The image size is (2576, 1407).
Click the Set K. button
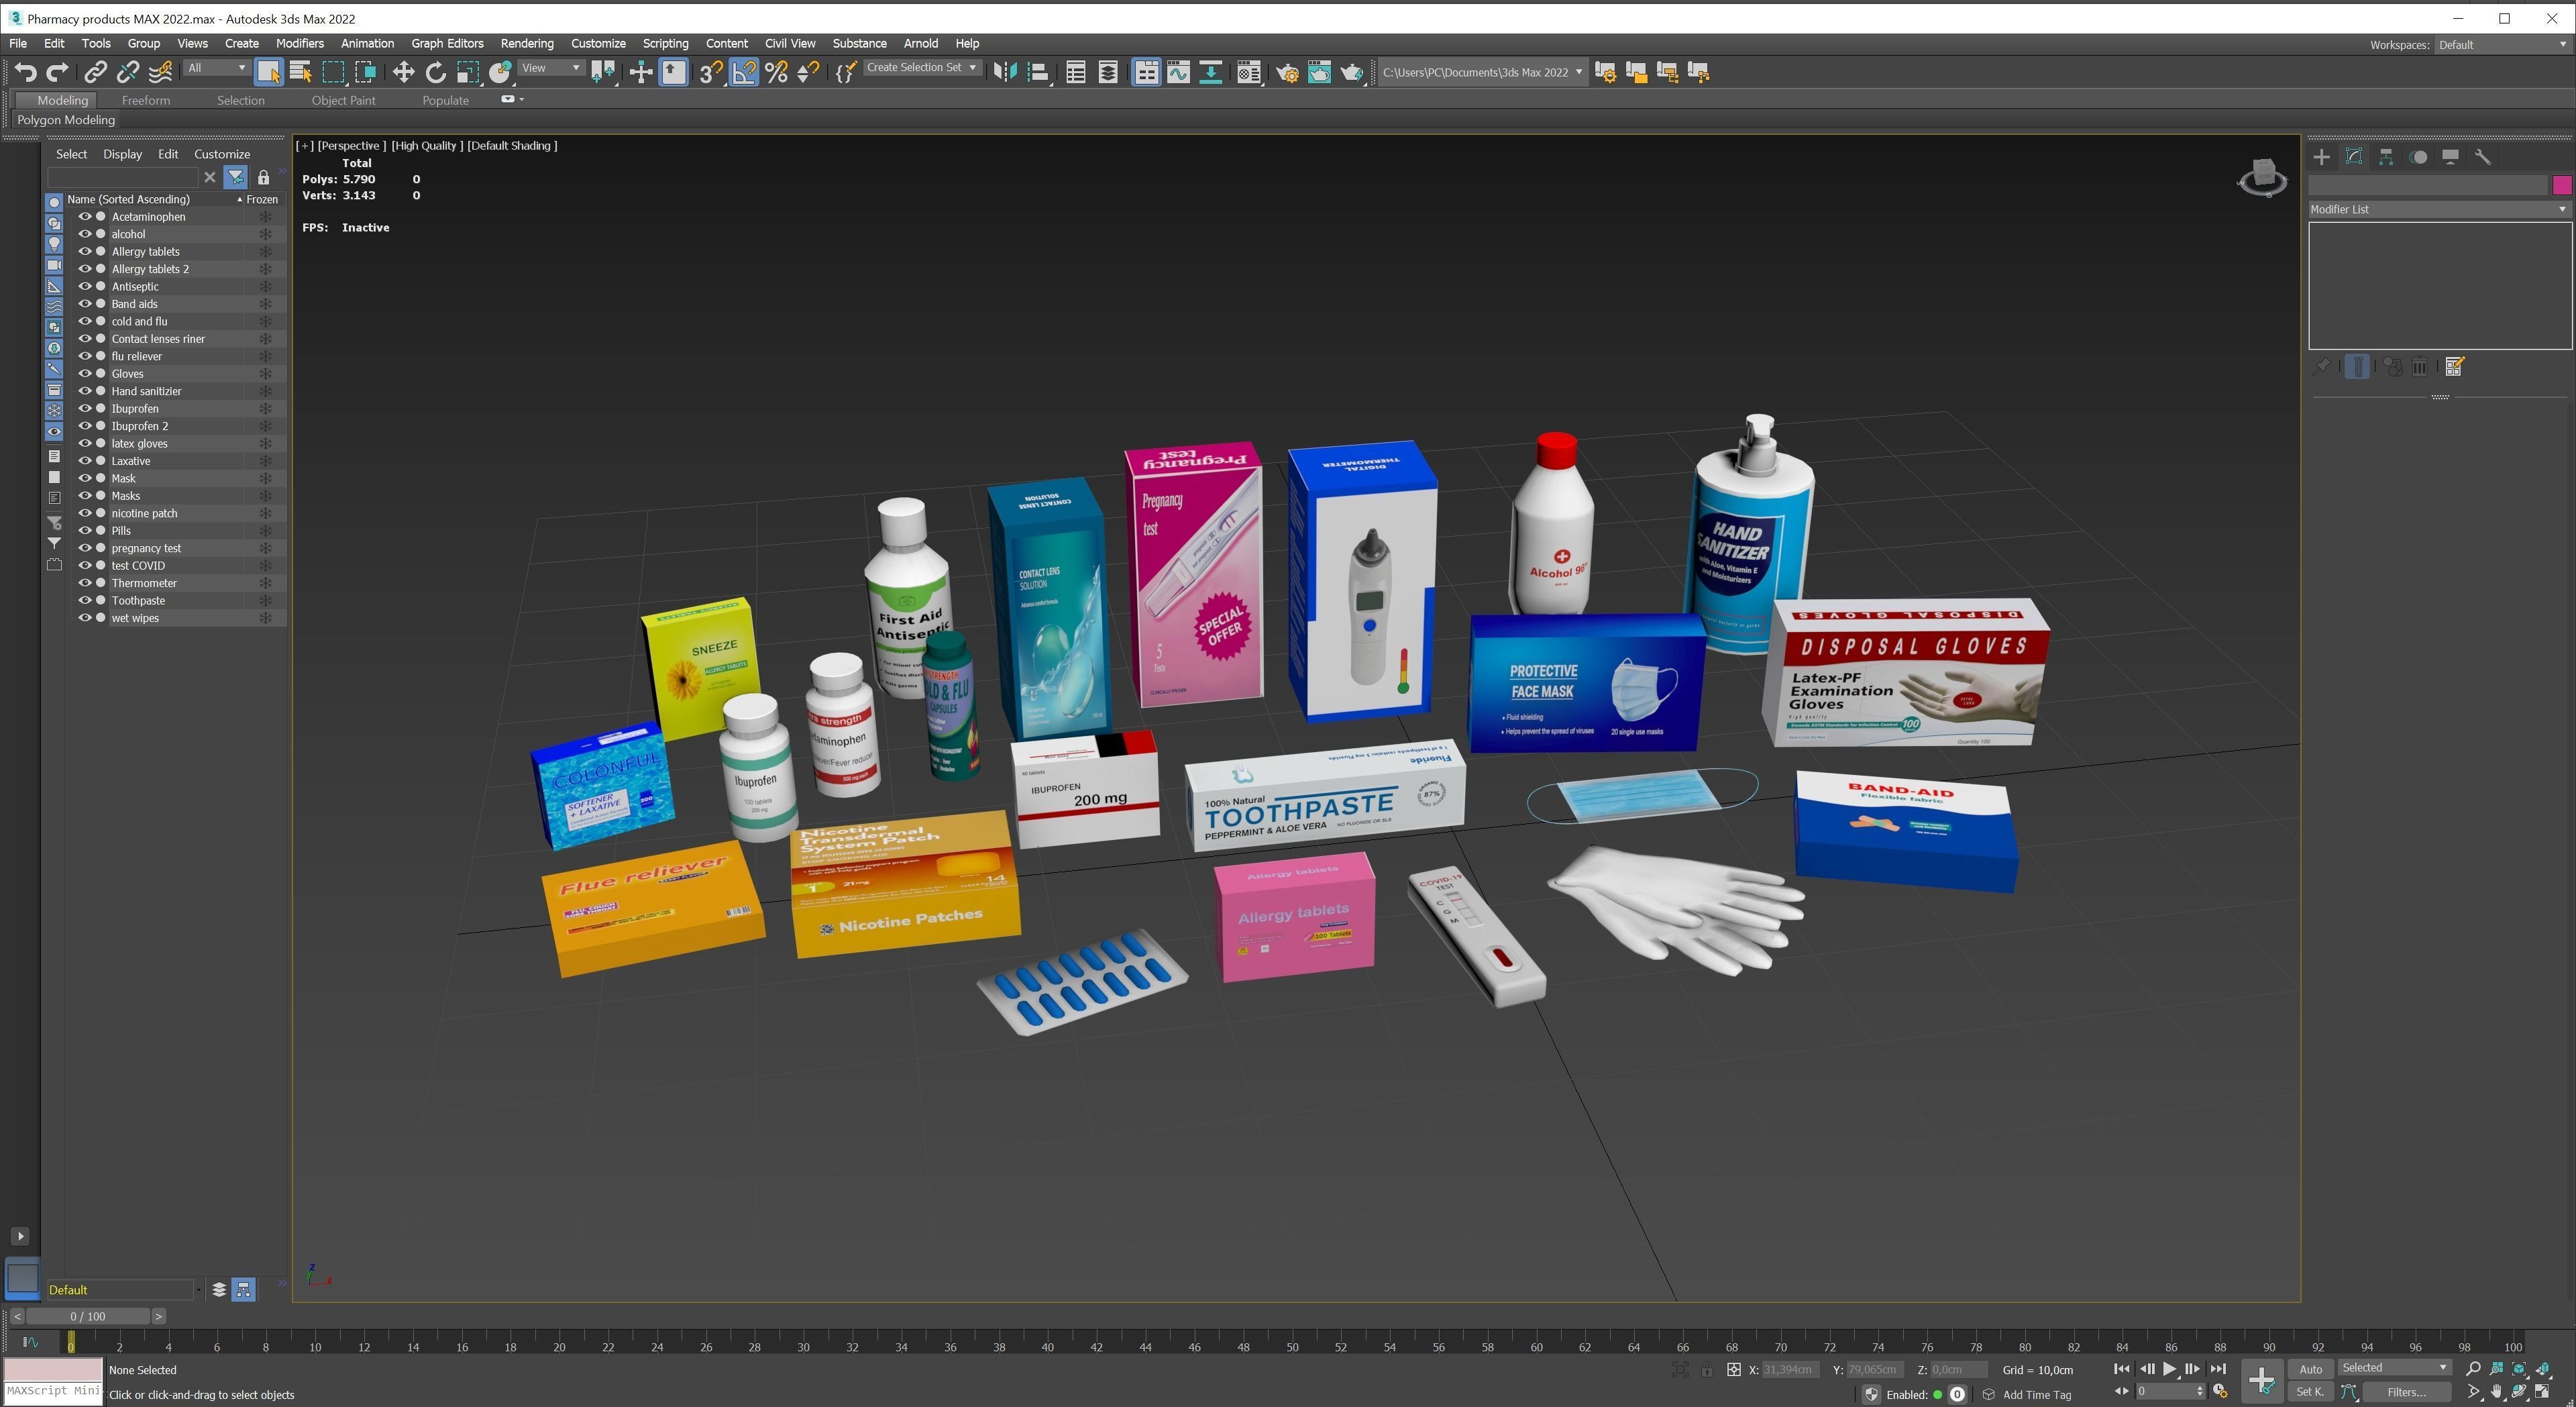[x=2310, y=1392]
